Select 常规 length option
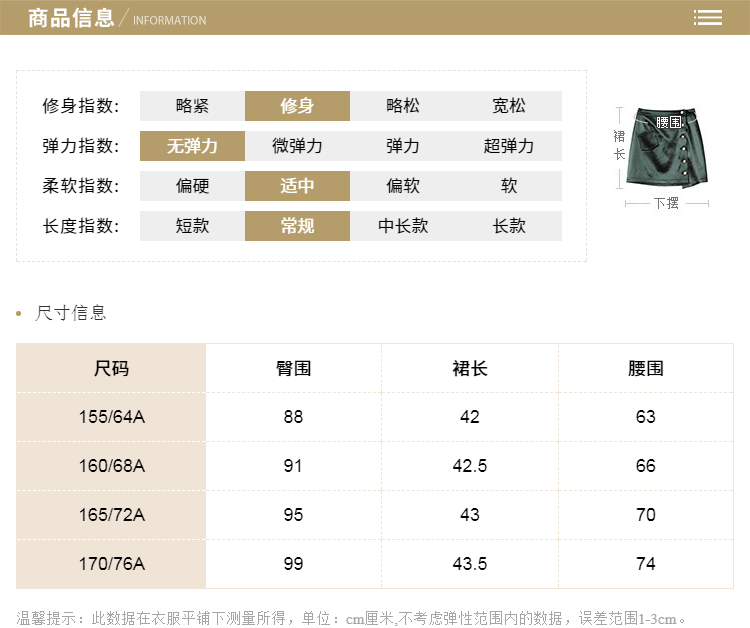Image resolution: width=750 pixels, height=628 pixels. pos(297,226)
